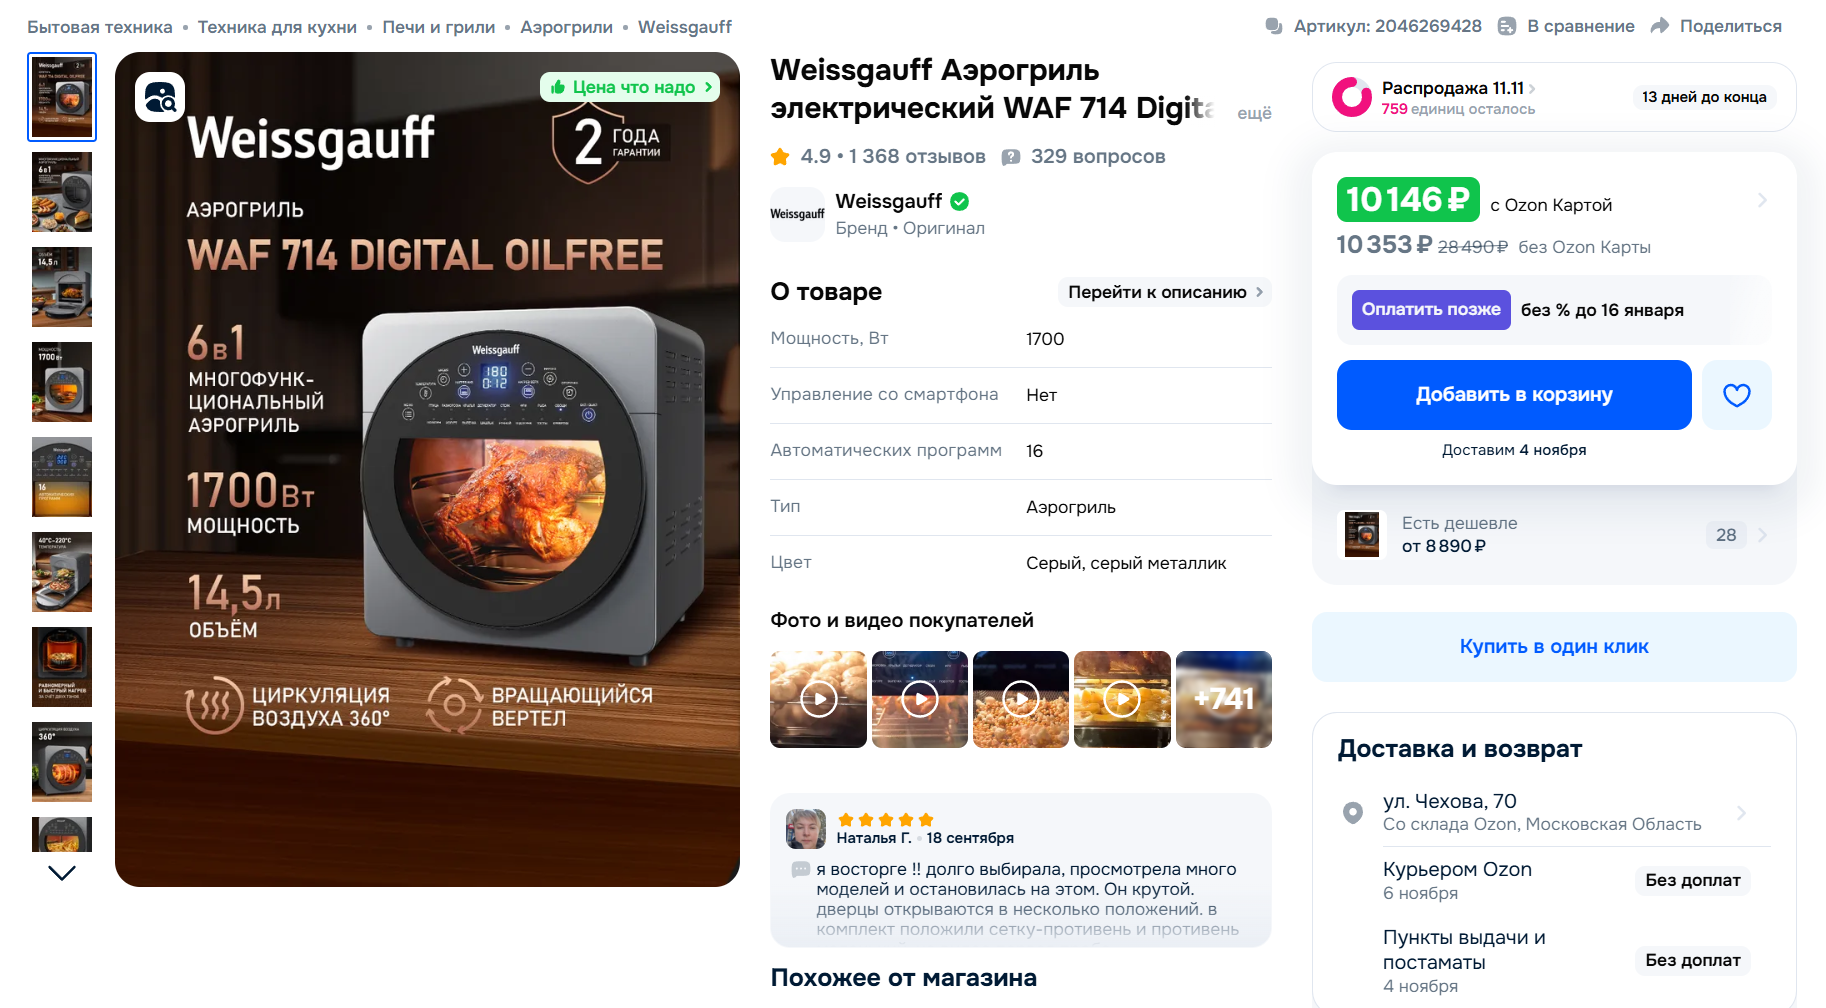Expand full product title with ещё
Image resolution: width=1826 pixels, height=1008 pixels.
tap(1254, 113)
